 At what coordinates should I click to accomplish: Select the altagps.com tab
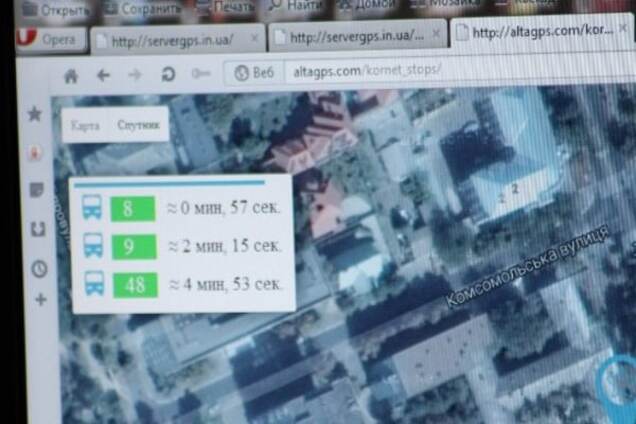pyautogui.click(x=540, y=32)
